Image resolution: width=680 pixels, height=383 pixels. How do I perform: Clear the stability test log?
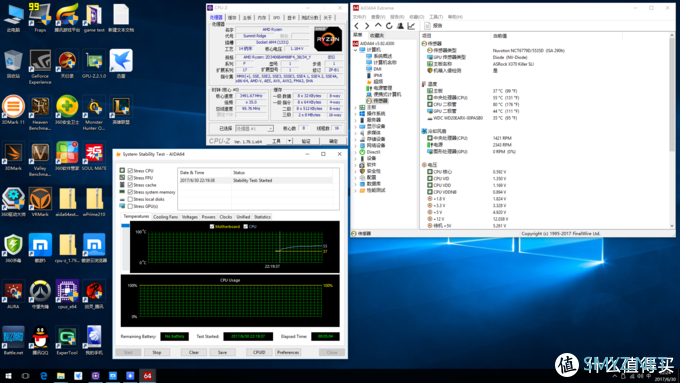194,352
